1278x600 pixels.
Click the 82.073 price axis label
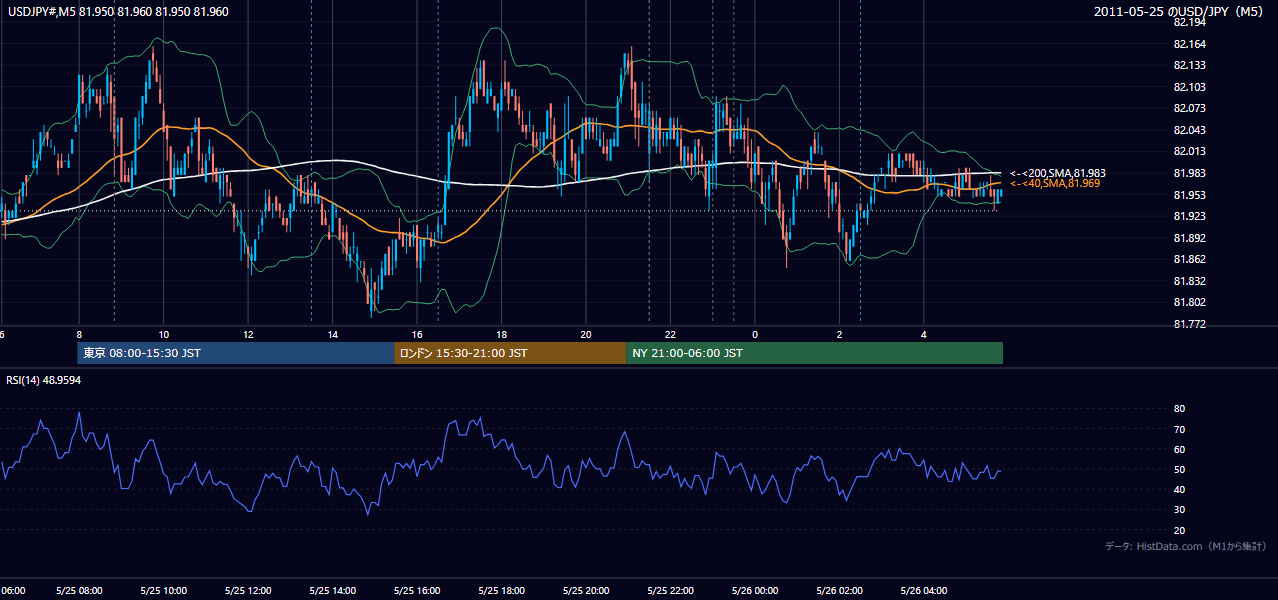tap(1190, 108)
